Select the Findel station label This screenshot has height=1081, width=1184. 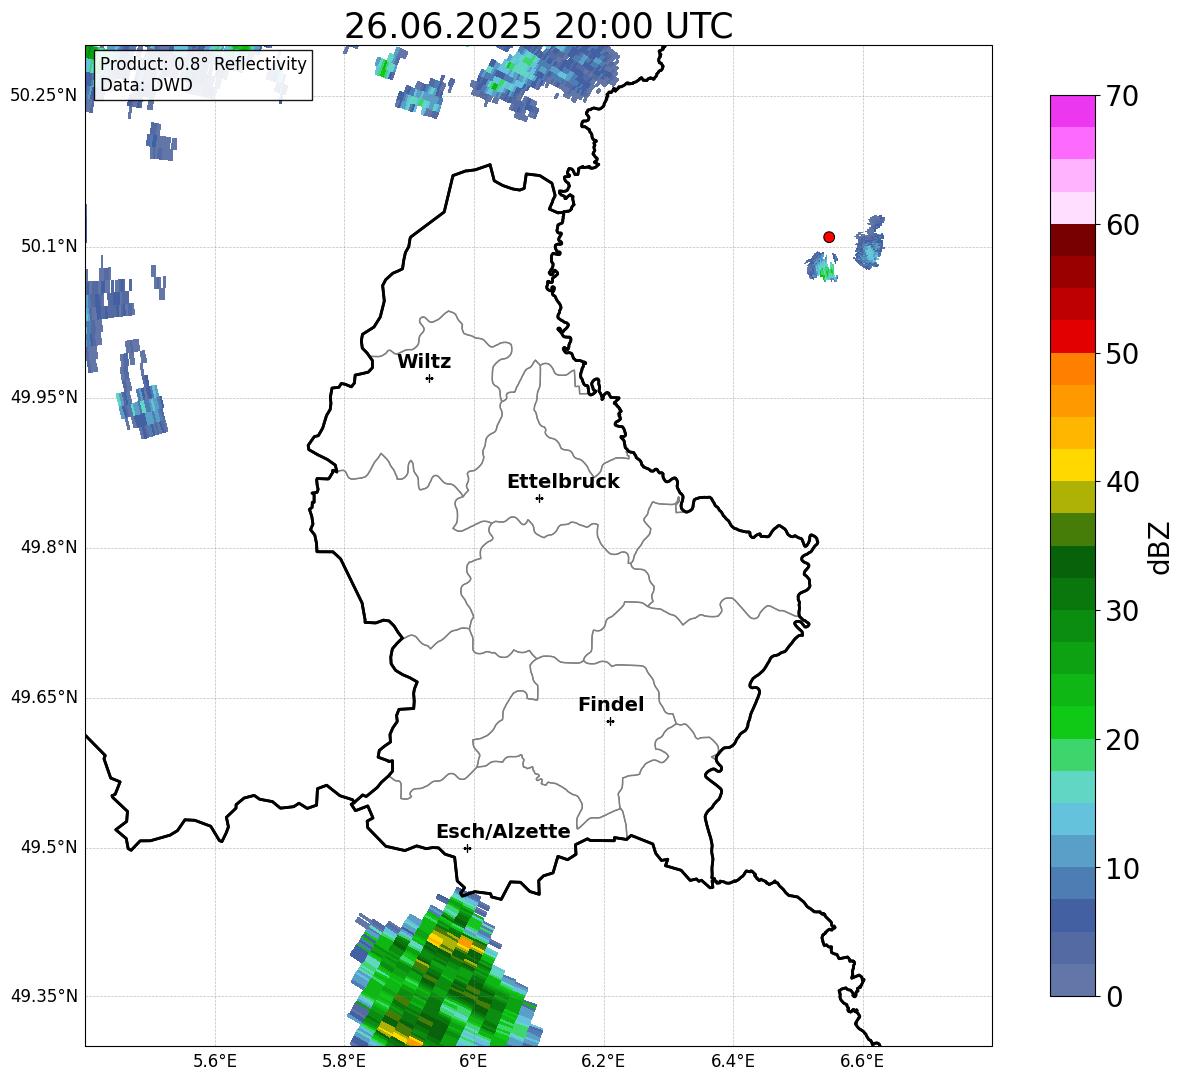[611, 704]
